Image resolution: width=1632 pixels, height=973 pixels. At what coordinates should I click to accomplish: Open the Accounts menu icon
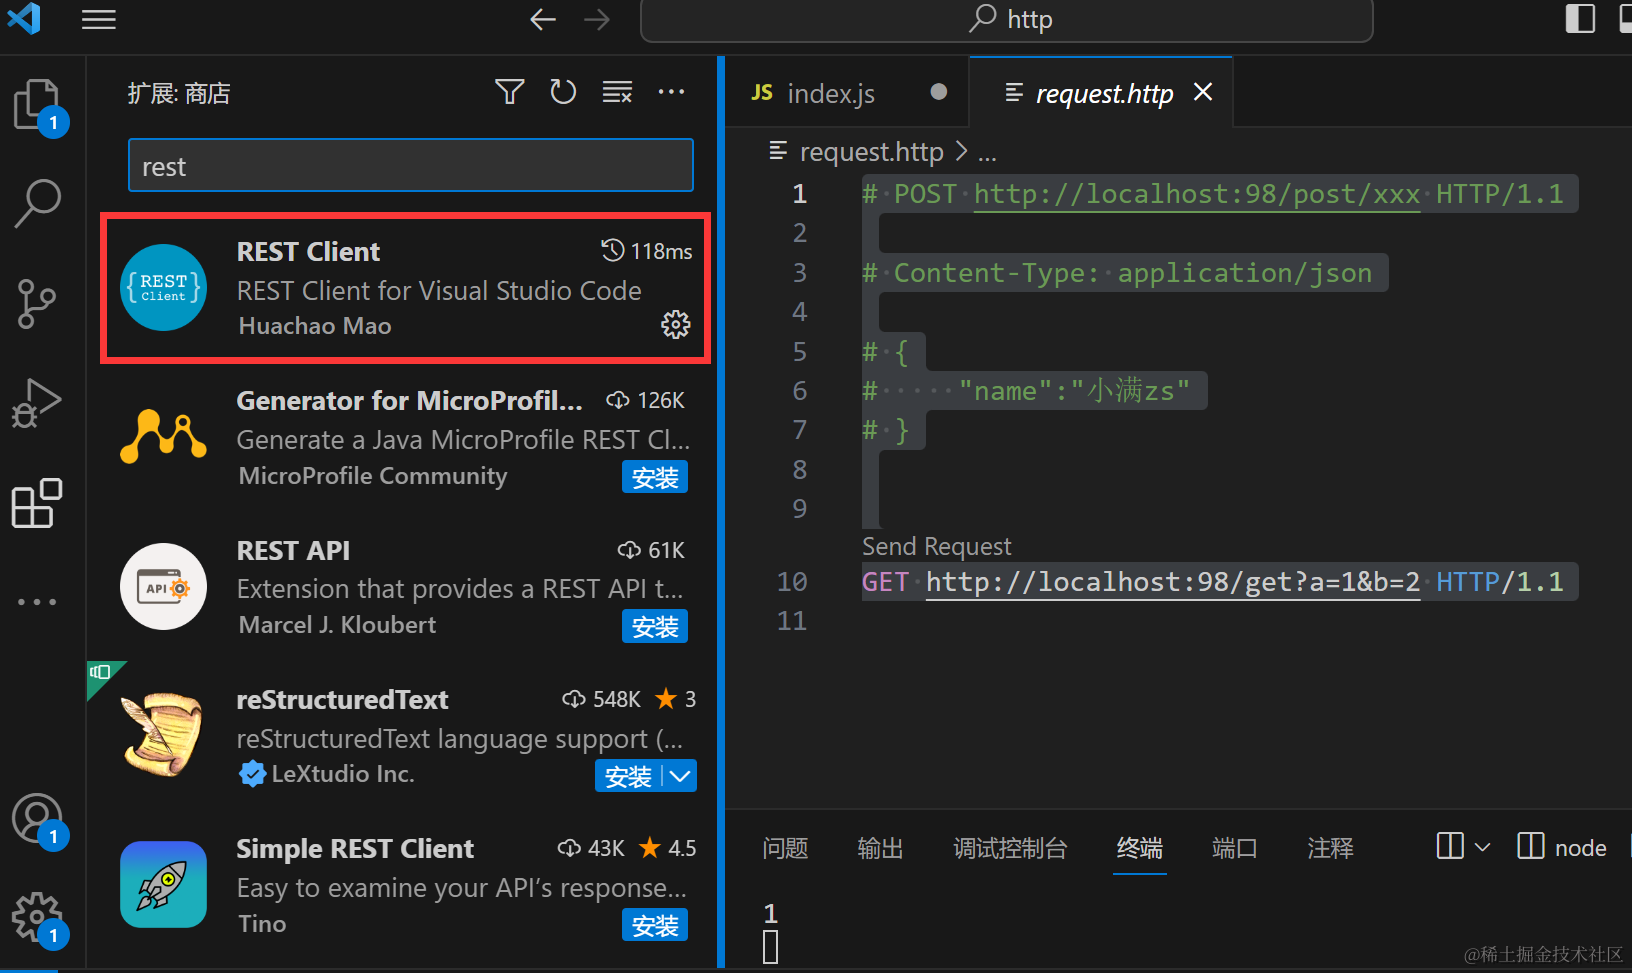click(x=38, y=818)
